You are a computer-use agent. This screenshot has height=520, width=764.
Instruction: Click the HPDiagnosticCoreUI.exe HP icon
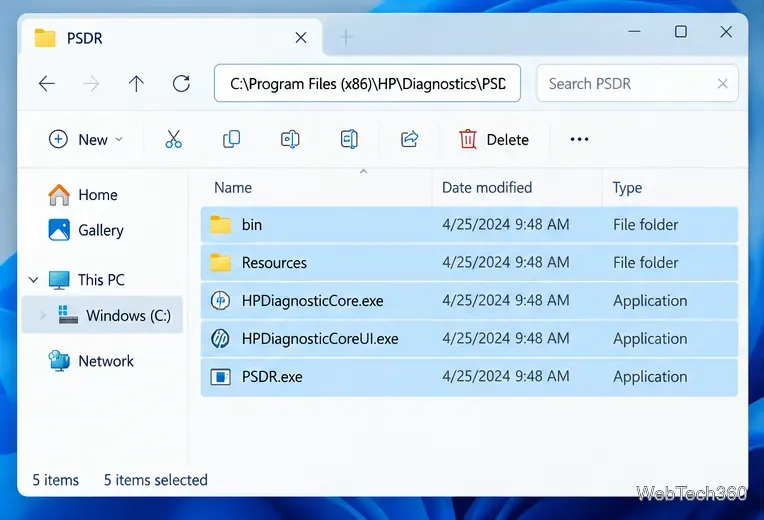[220, 339]
